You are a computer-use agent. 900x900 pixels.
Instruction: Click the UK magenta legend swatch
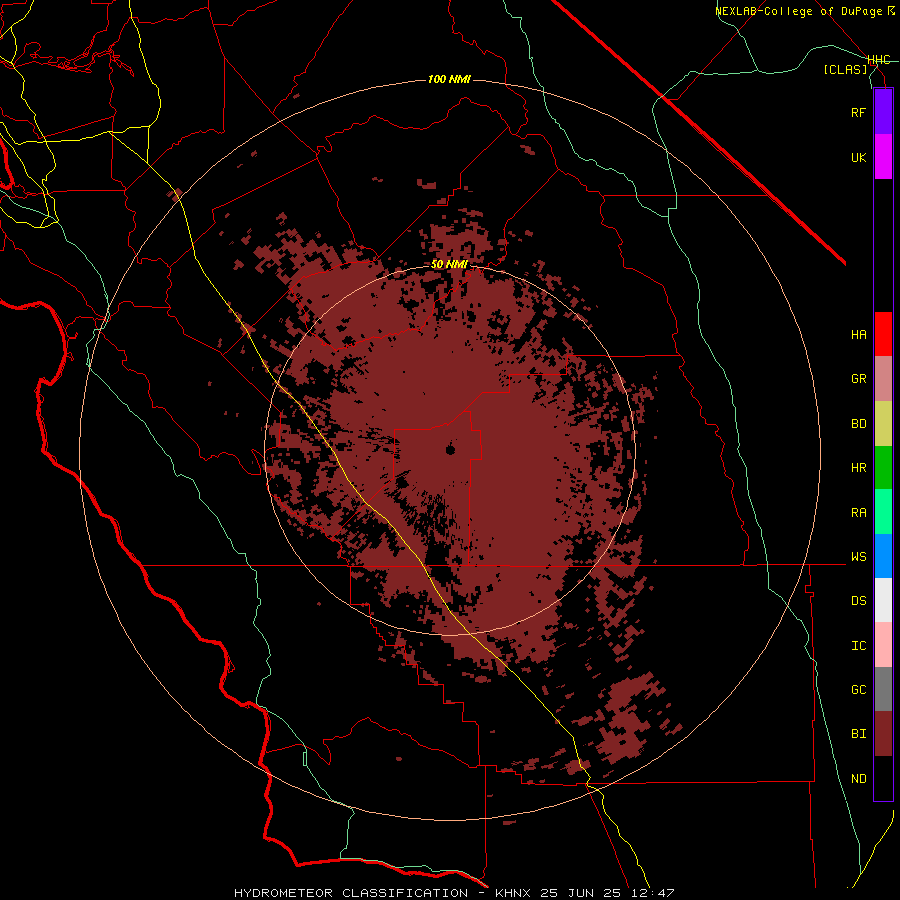883,157
